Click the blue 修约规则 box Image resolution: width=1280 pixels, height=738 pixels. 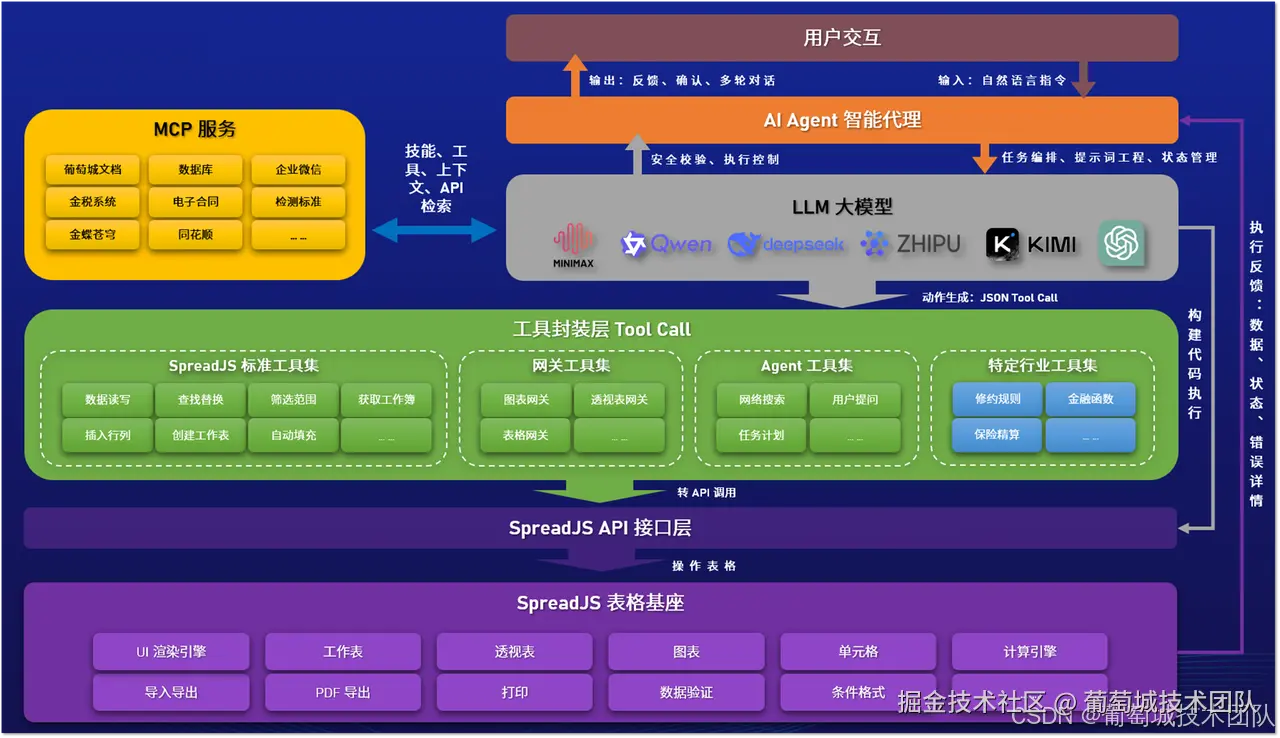tap(997, 399)
